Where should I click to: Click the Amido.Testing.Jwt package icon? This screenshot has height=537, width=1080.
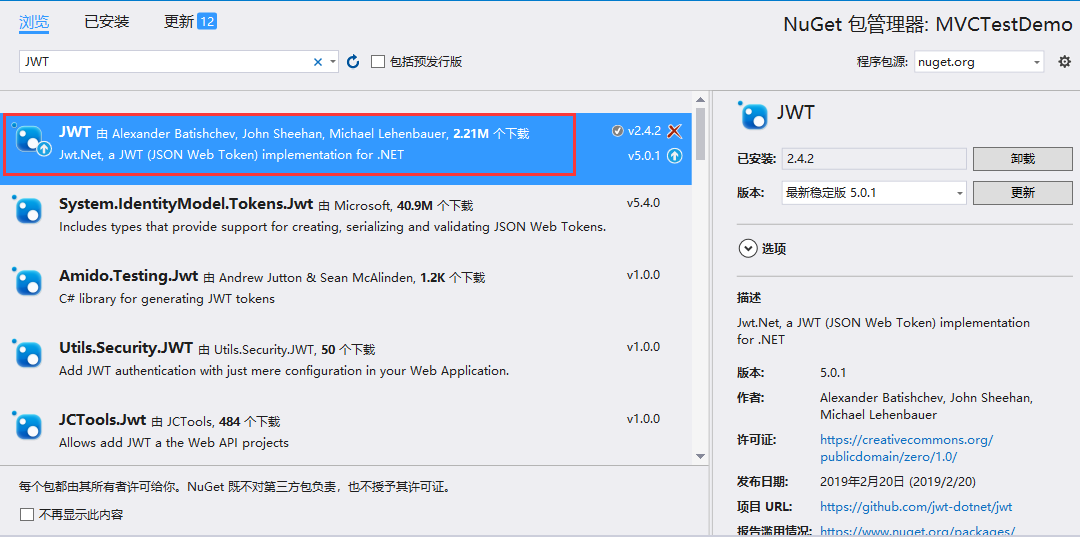click(x=29, y=282)
